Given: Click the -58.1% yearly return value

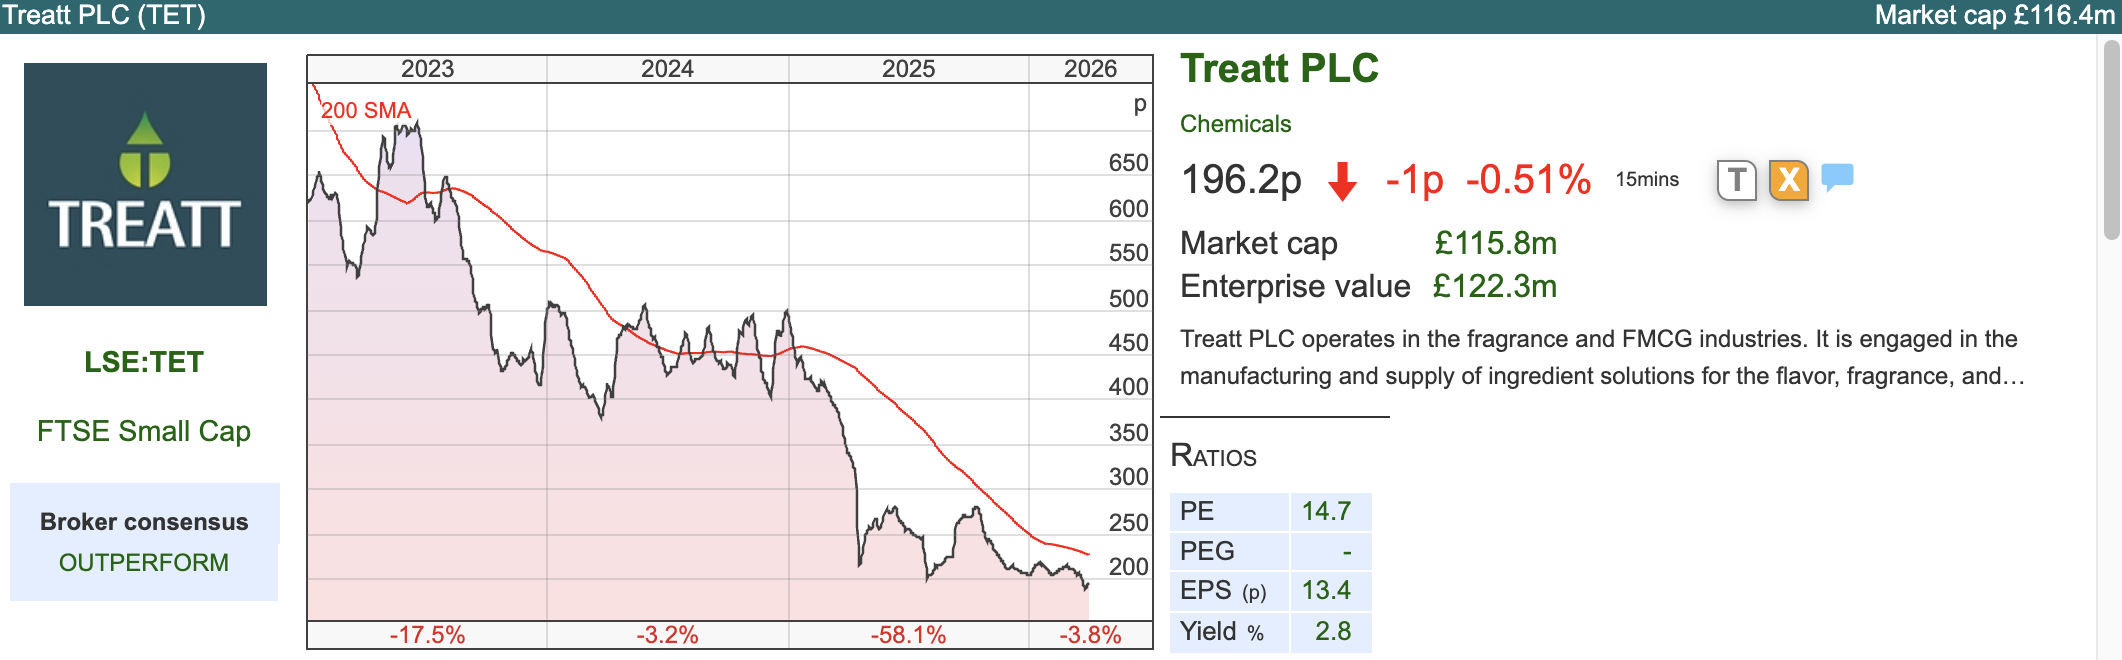Looking at the screenshot, I should 908,635.
